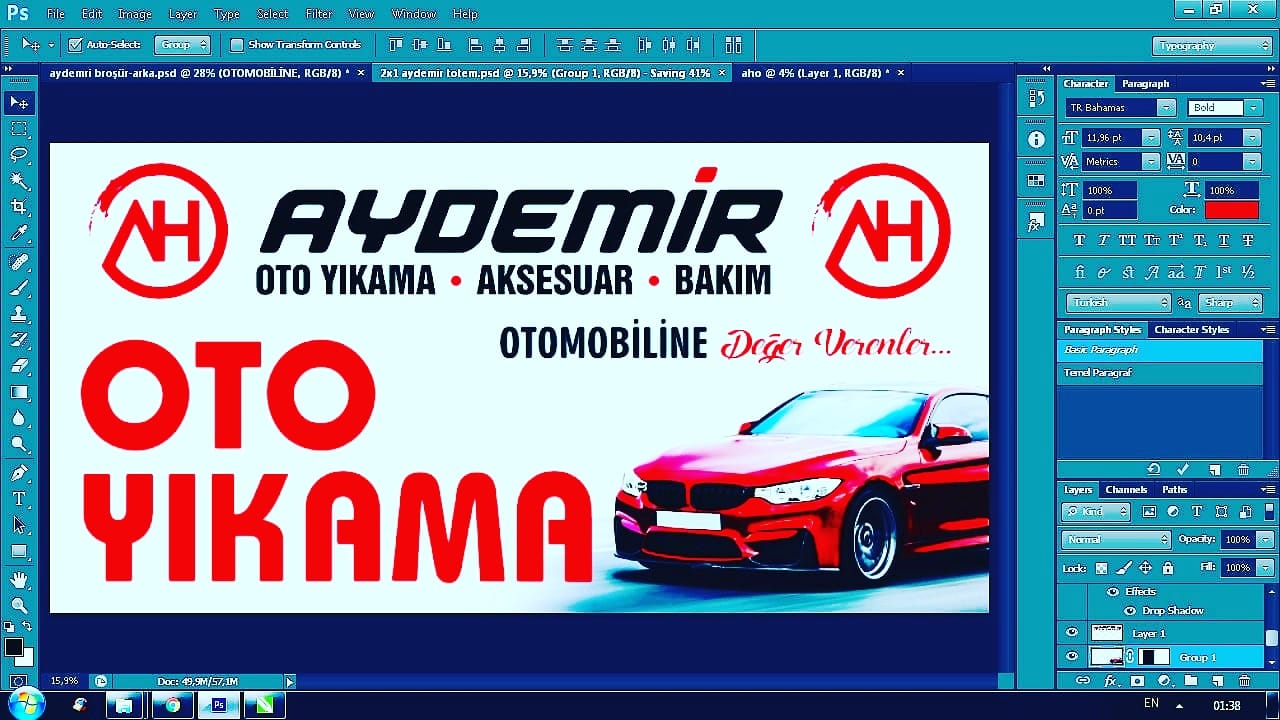Switch to the Channels tab
The width and height of the screenshot is (1280, 720).
pyautogui.click(x=1126, y=490)
